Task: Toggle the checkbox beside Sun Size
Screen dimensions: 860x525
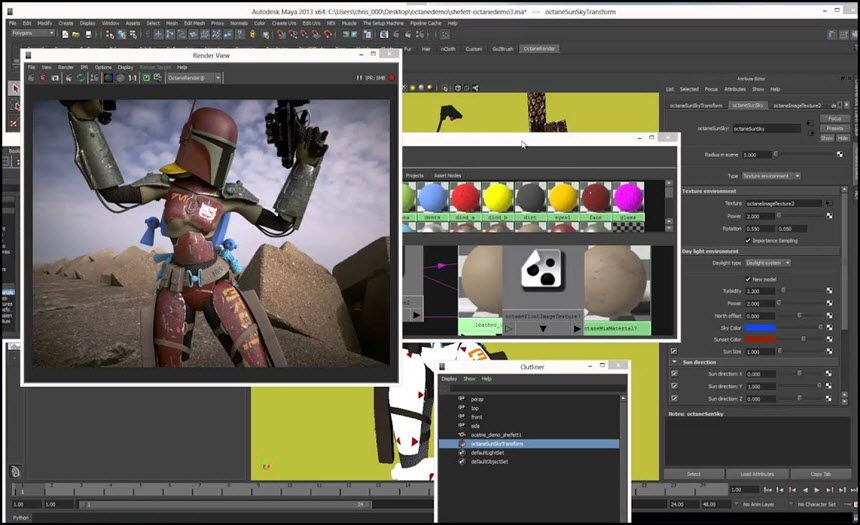Action: click(x=674, y=351)
